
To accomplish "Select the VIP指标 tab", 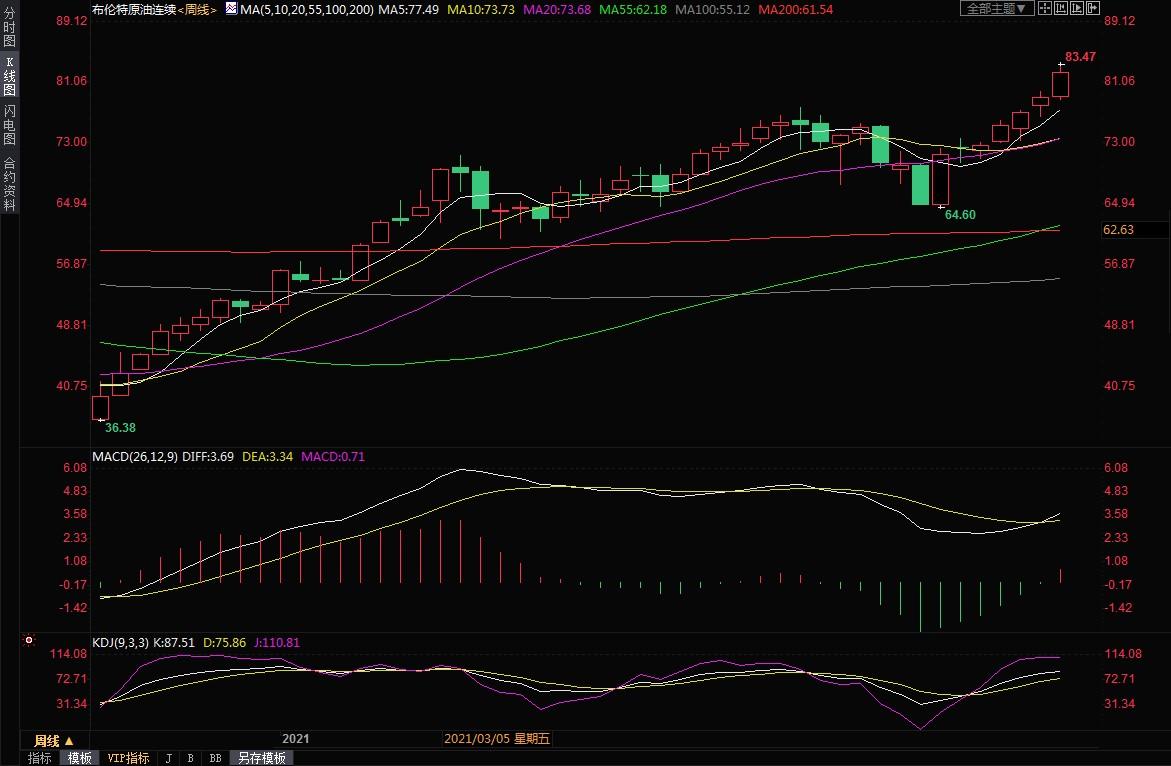I will coord(128,758).
